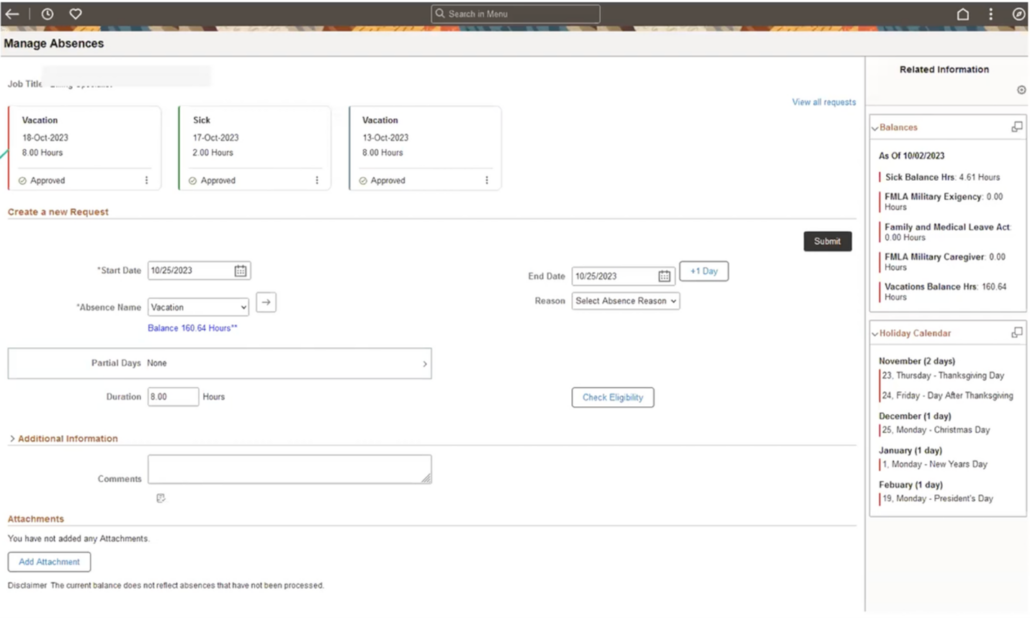
Task: Open the Home icon in the top bar
Action: [962, 14]
